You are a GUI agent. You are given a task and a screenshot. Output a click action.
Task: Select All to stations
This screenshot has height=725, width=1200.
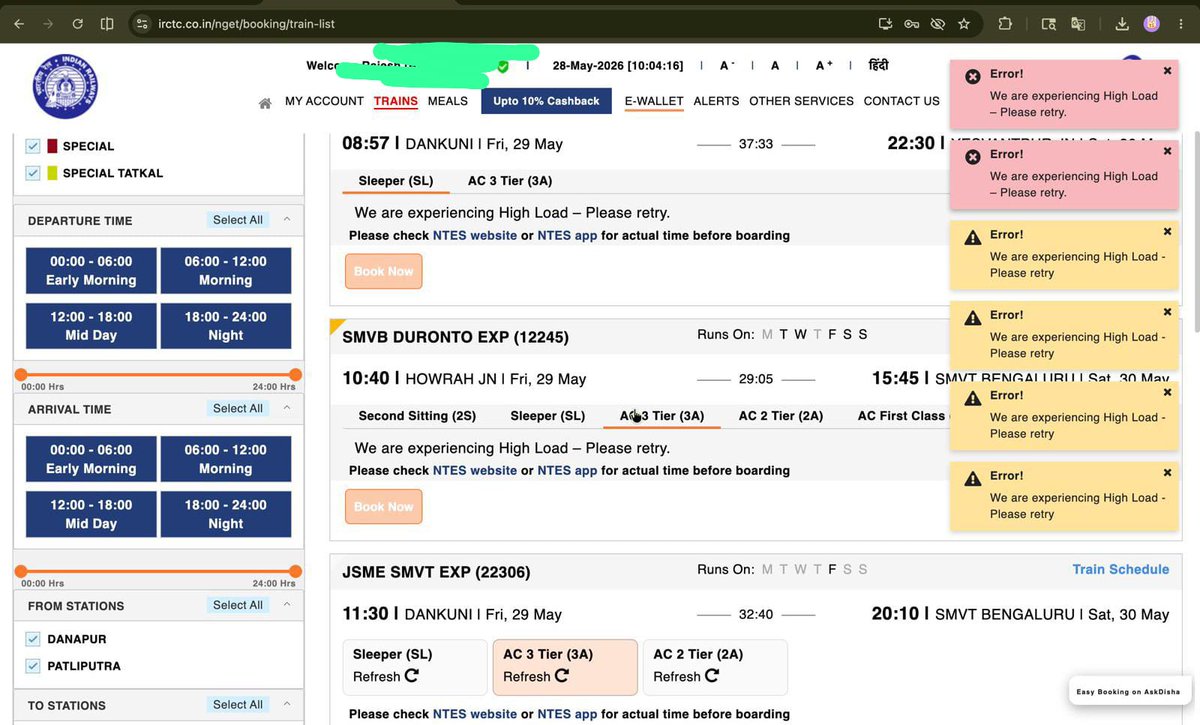pyautogui.click(x=238, y=704)
